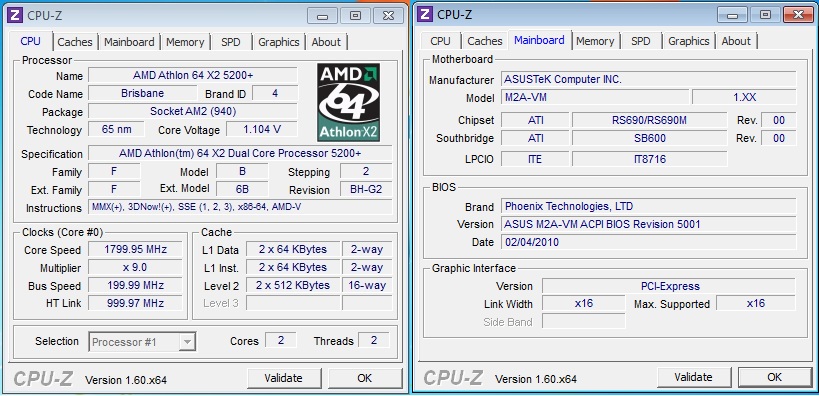Image resolution: width=819 pixels, height=396 pixels.
Task: Click the Chipset value RS690/RS690M
Action: click(649, 120)
